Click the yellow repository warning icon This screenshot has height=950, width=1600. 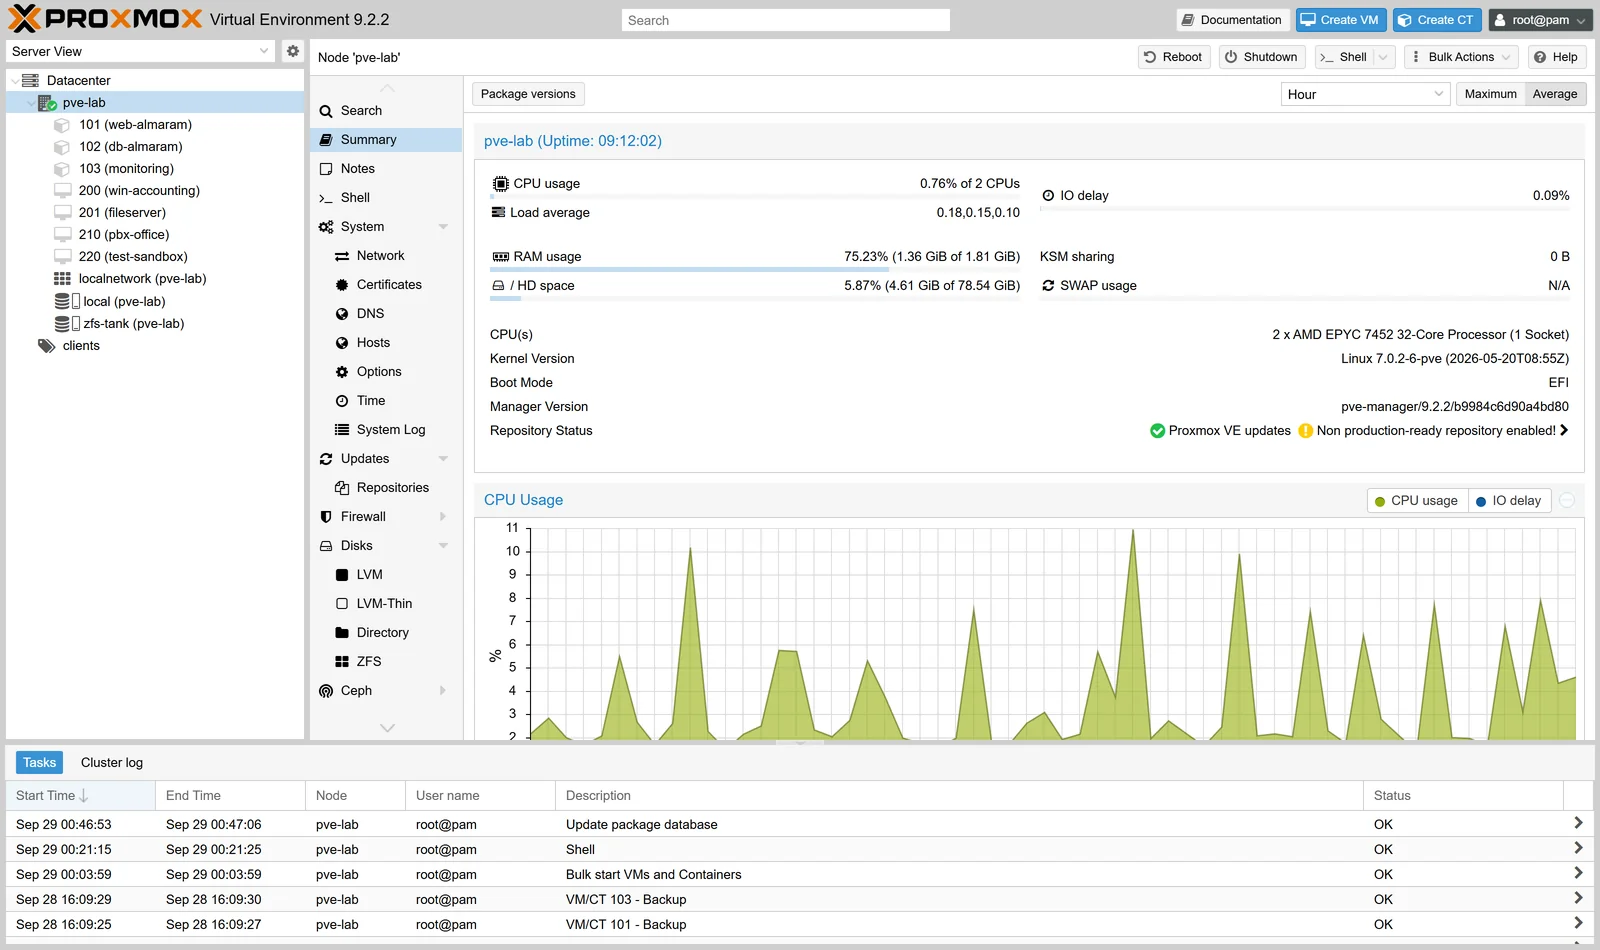tap(1305, 431)
